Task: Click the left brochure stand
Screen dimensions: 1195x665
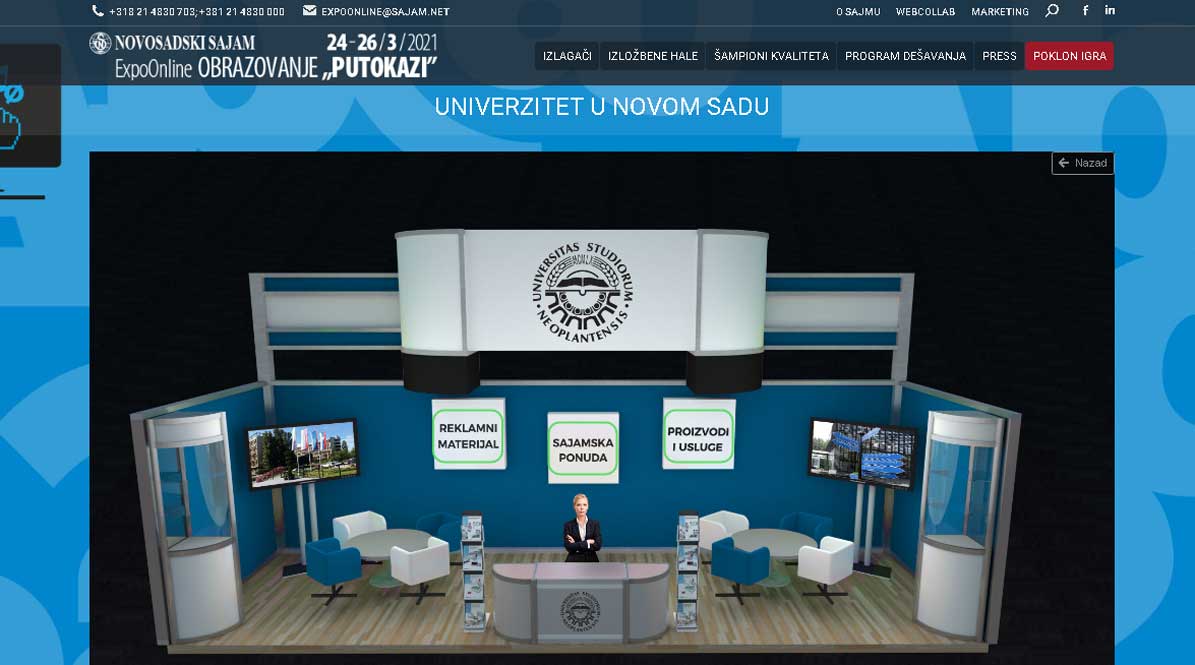Action: coord(473,573)
